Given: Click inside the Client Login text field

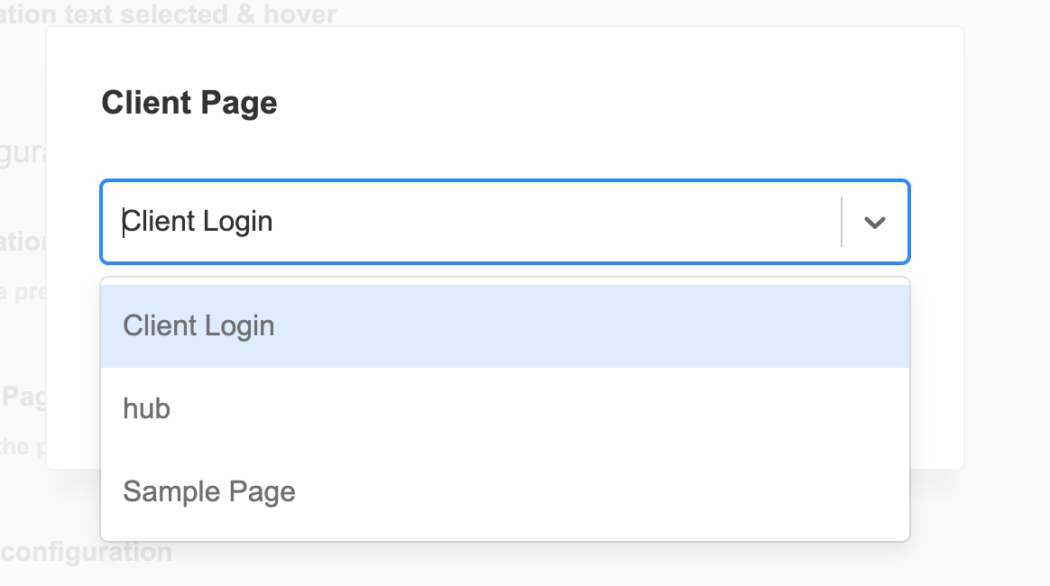Looking at the screenshot, I should click(400, 221).
